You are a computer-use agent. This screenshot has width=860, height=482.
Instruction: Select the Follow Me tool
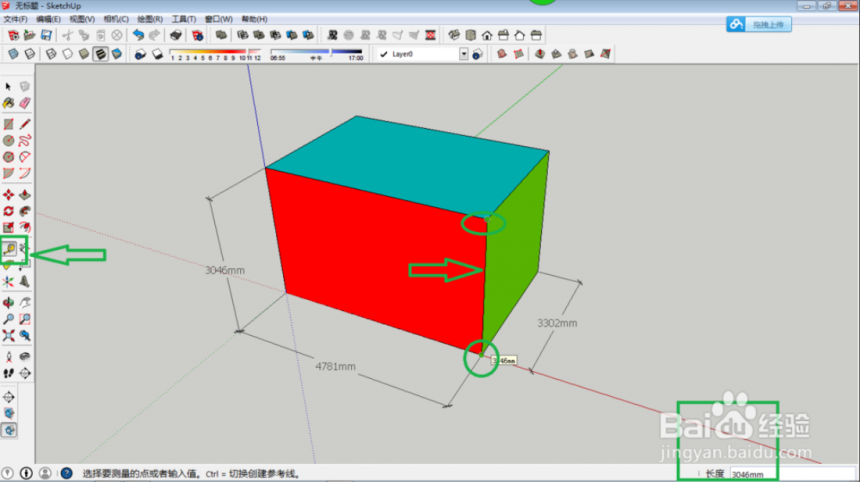[x=25, y=211]
